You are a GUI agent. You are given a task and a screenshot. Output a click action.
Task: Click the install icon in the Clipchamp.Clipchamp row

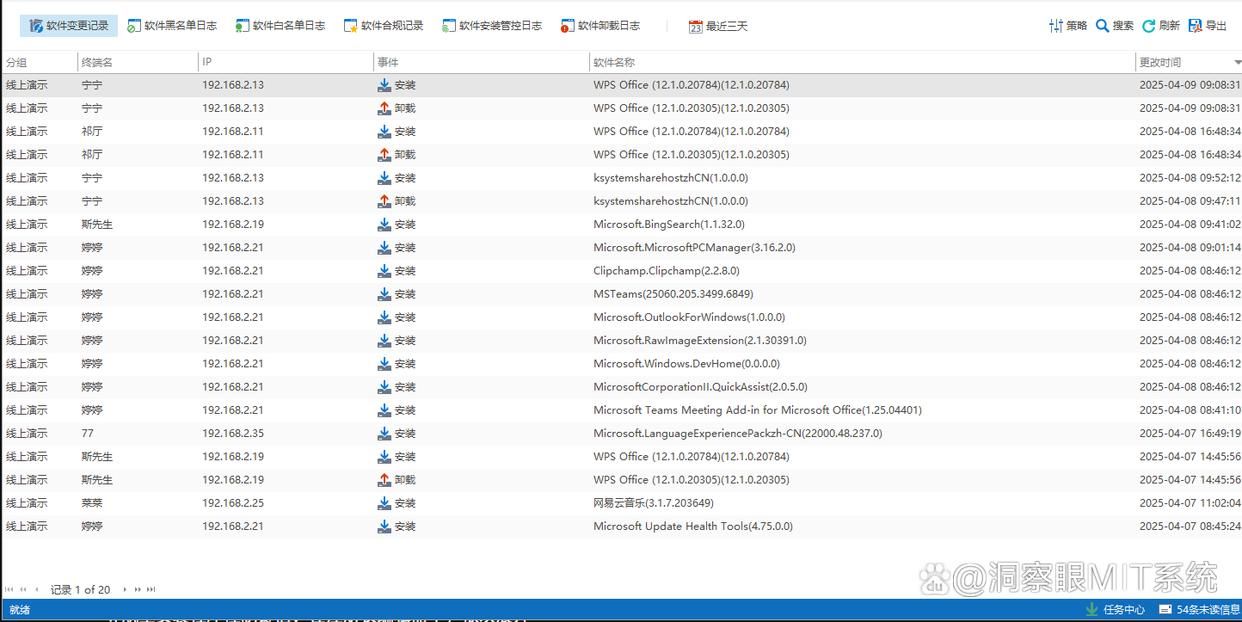pyautogui.click(x=384, y=271)
